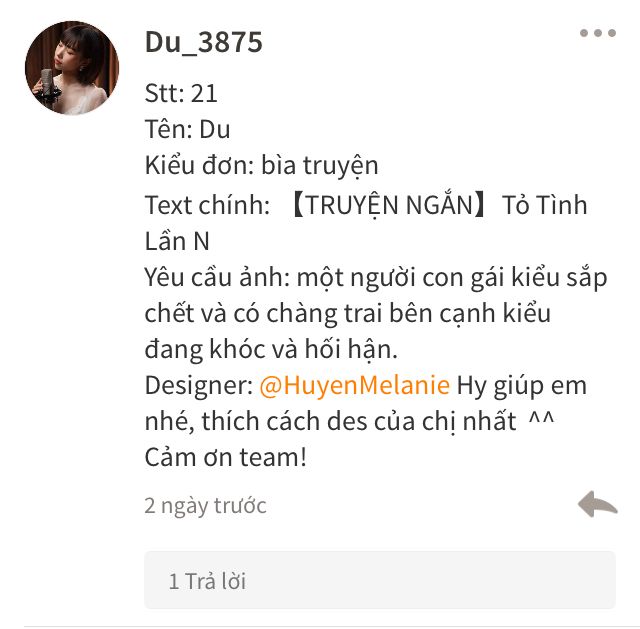Click the "Lần N" text
Screen dimensions: 640x629
pos(177,241)
